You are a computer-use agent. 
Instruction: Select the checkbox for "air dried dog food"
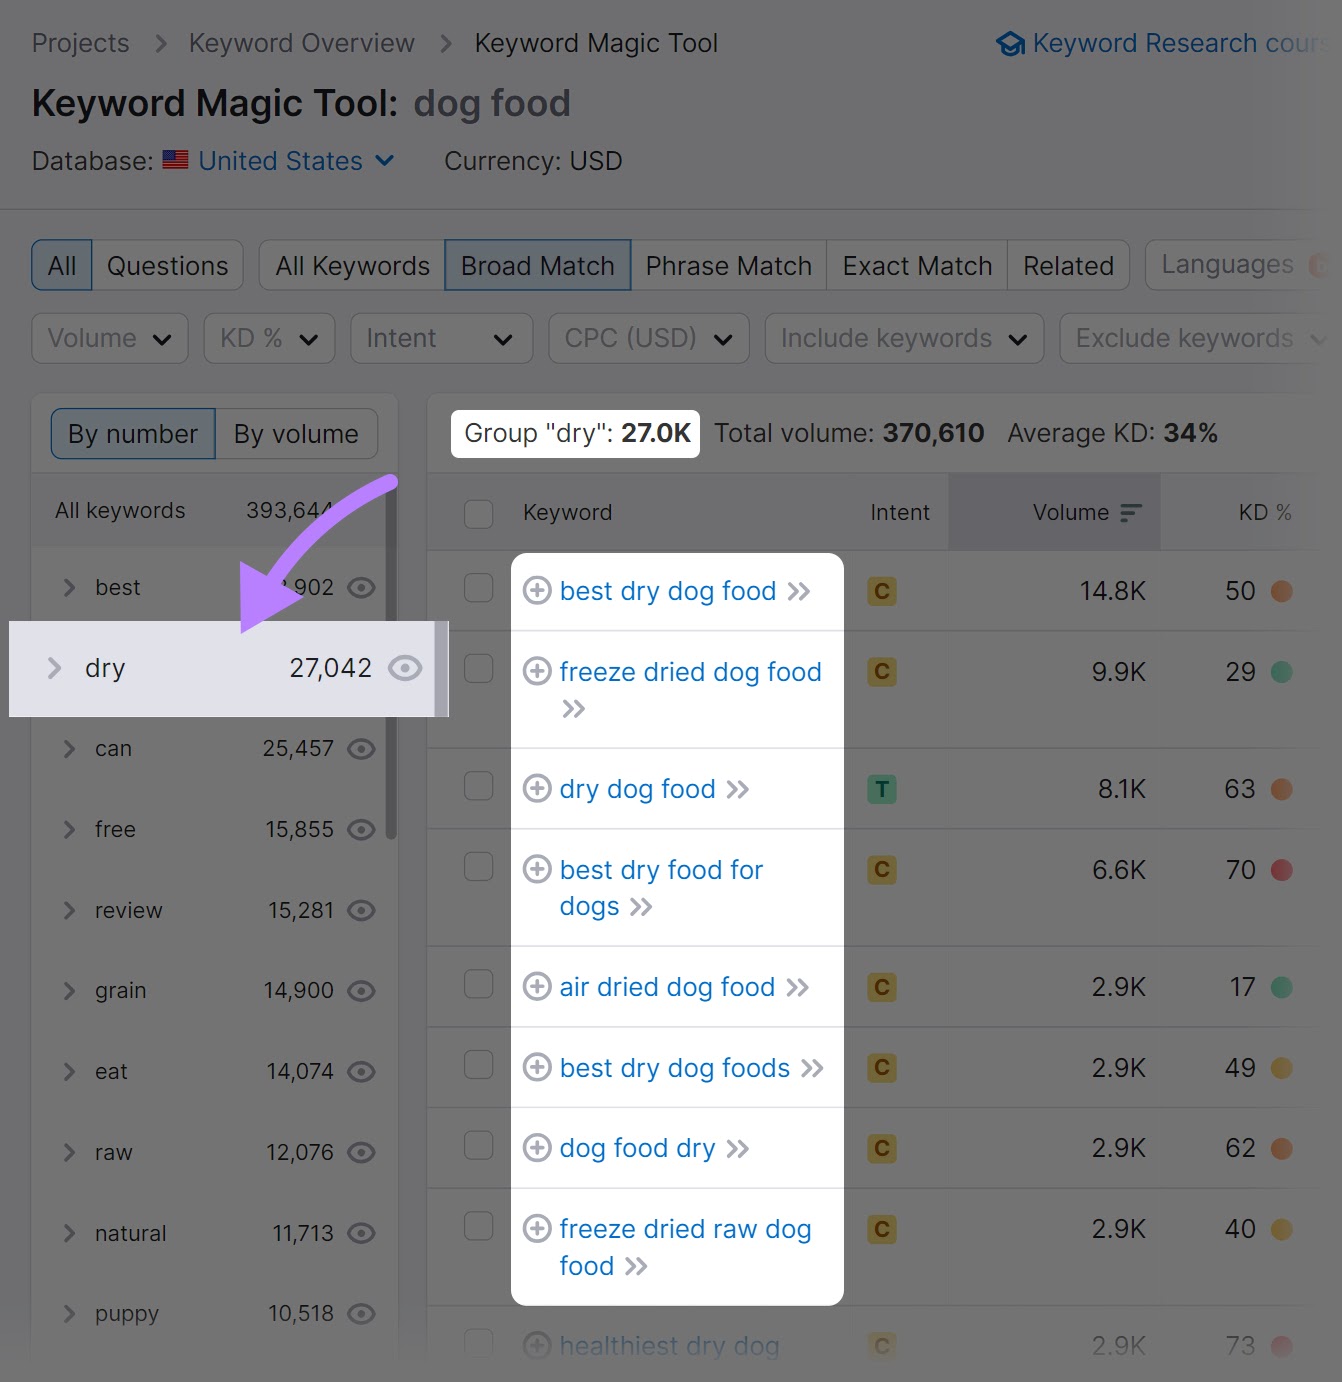478,984
